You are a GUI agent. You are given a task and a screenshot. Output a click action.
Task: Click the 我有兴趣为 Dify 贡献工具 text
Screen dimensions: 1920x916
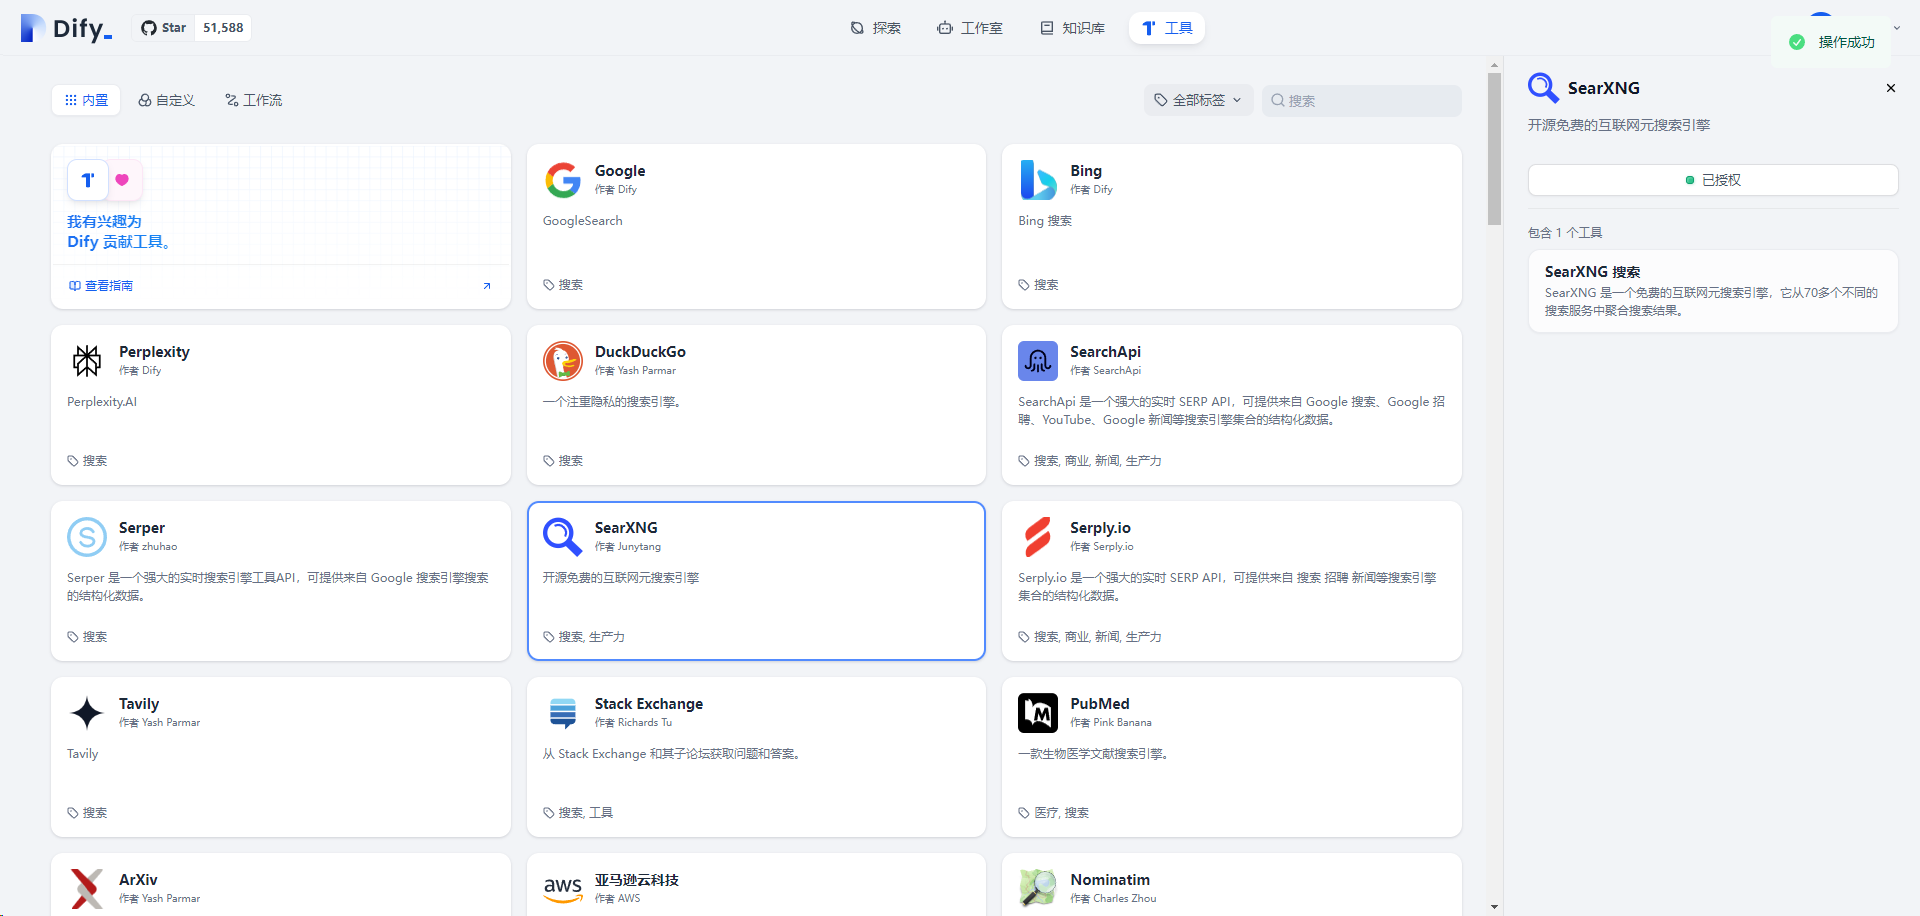(119, 232)
